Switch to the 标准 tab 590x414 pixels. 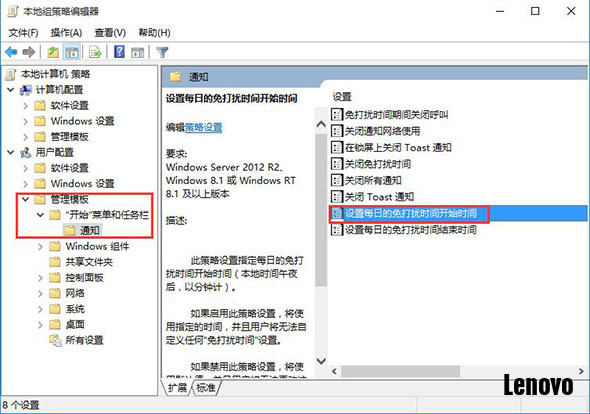(x=206, y=387)
